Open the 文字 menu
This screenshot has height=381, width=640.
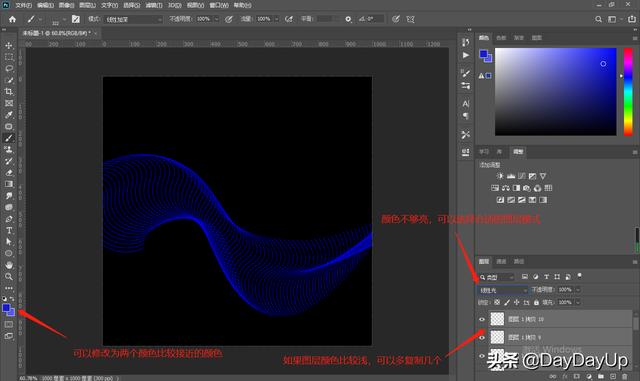[109, 5]
